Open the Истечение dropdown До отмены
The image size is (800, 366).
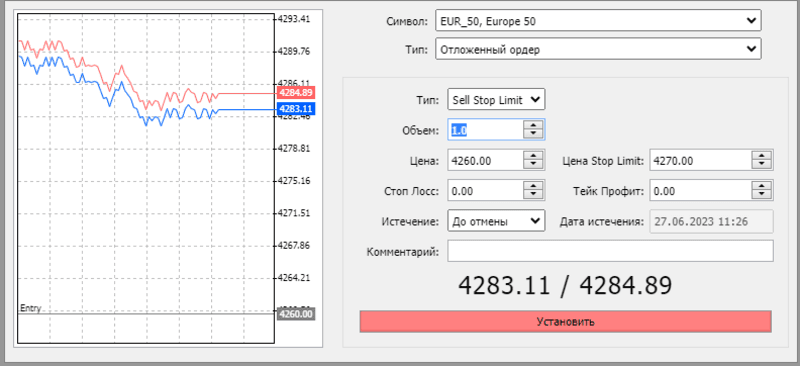(496, 221)
